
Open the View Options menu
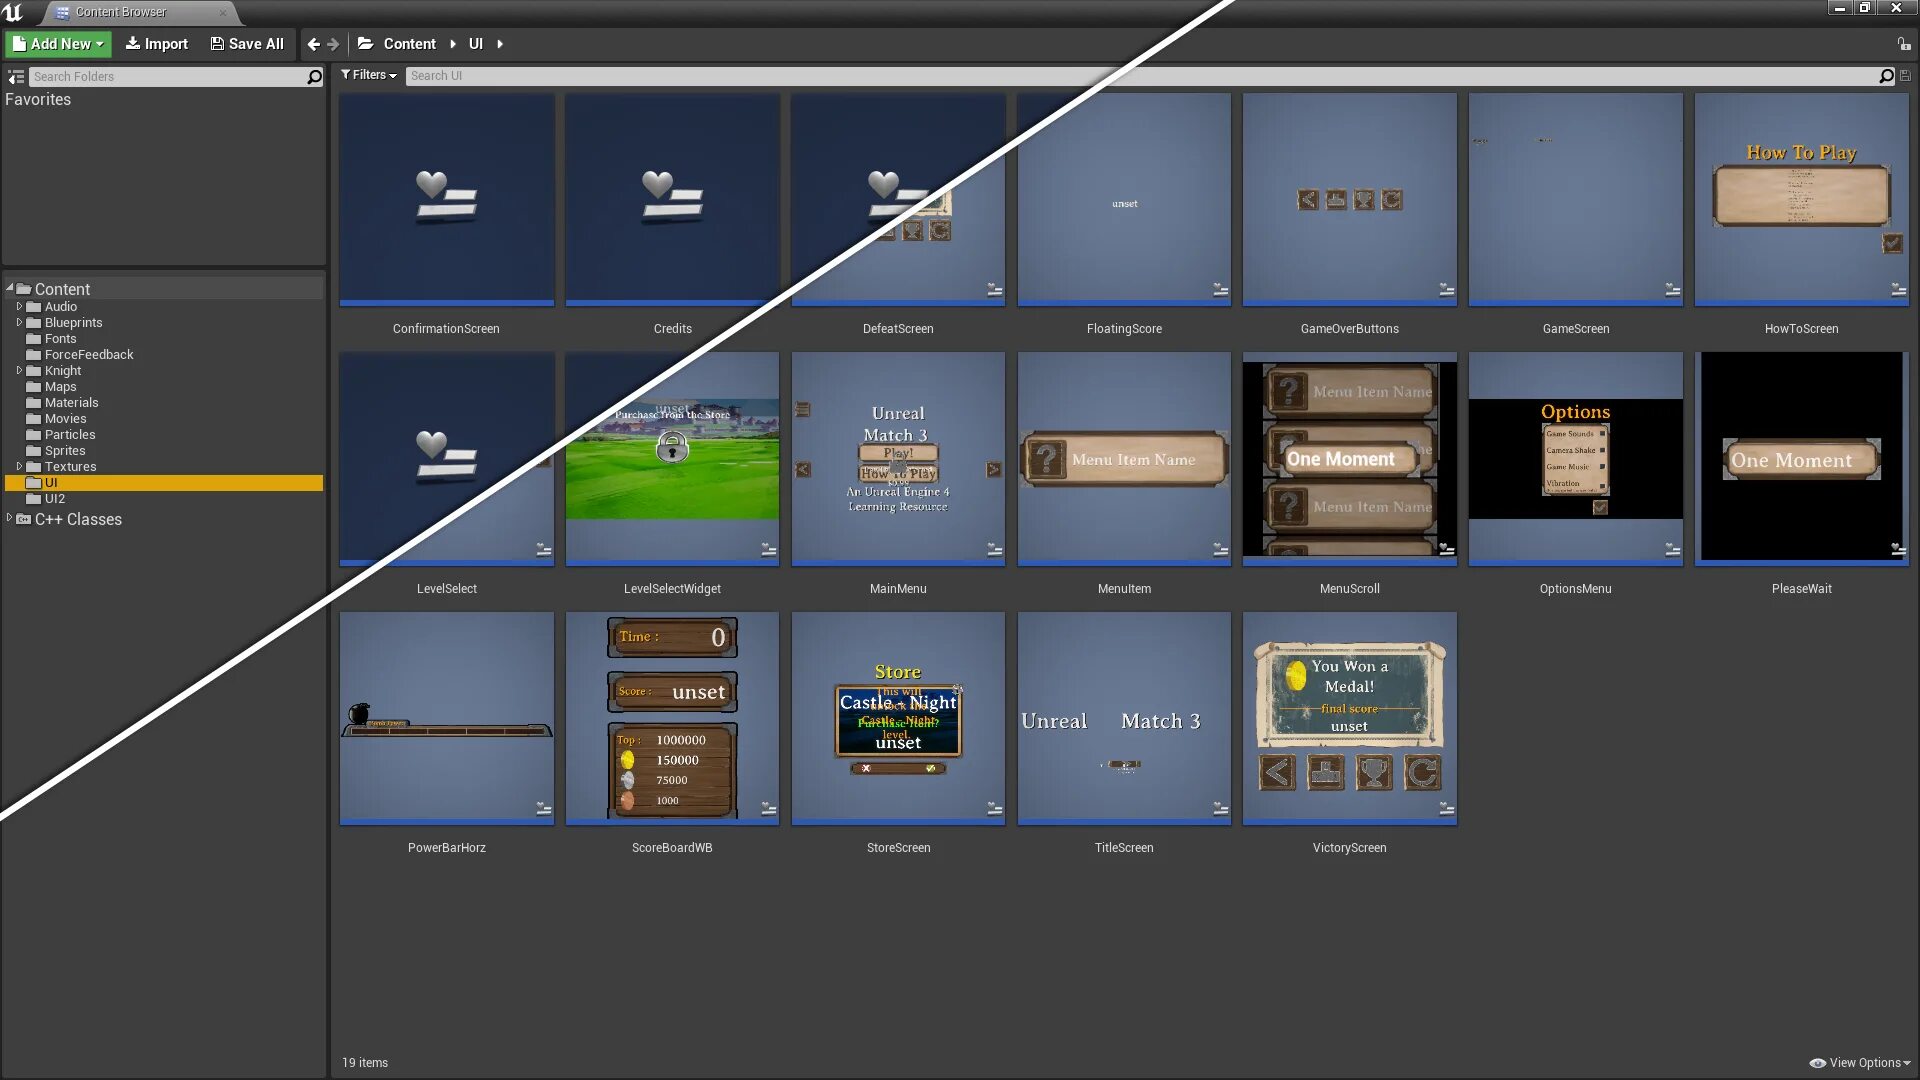[1860, 1063]
